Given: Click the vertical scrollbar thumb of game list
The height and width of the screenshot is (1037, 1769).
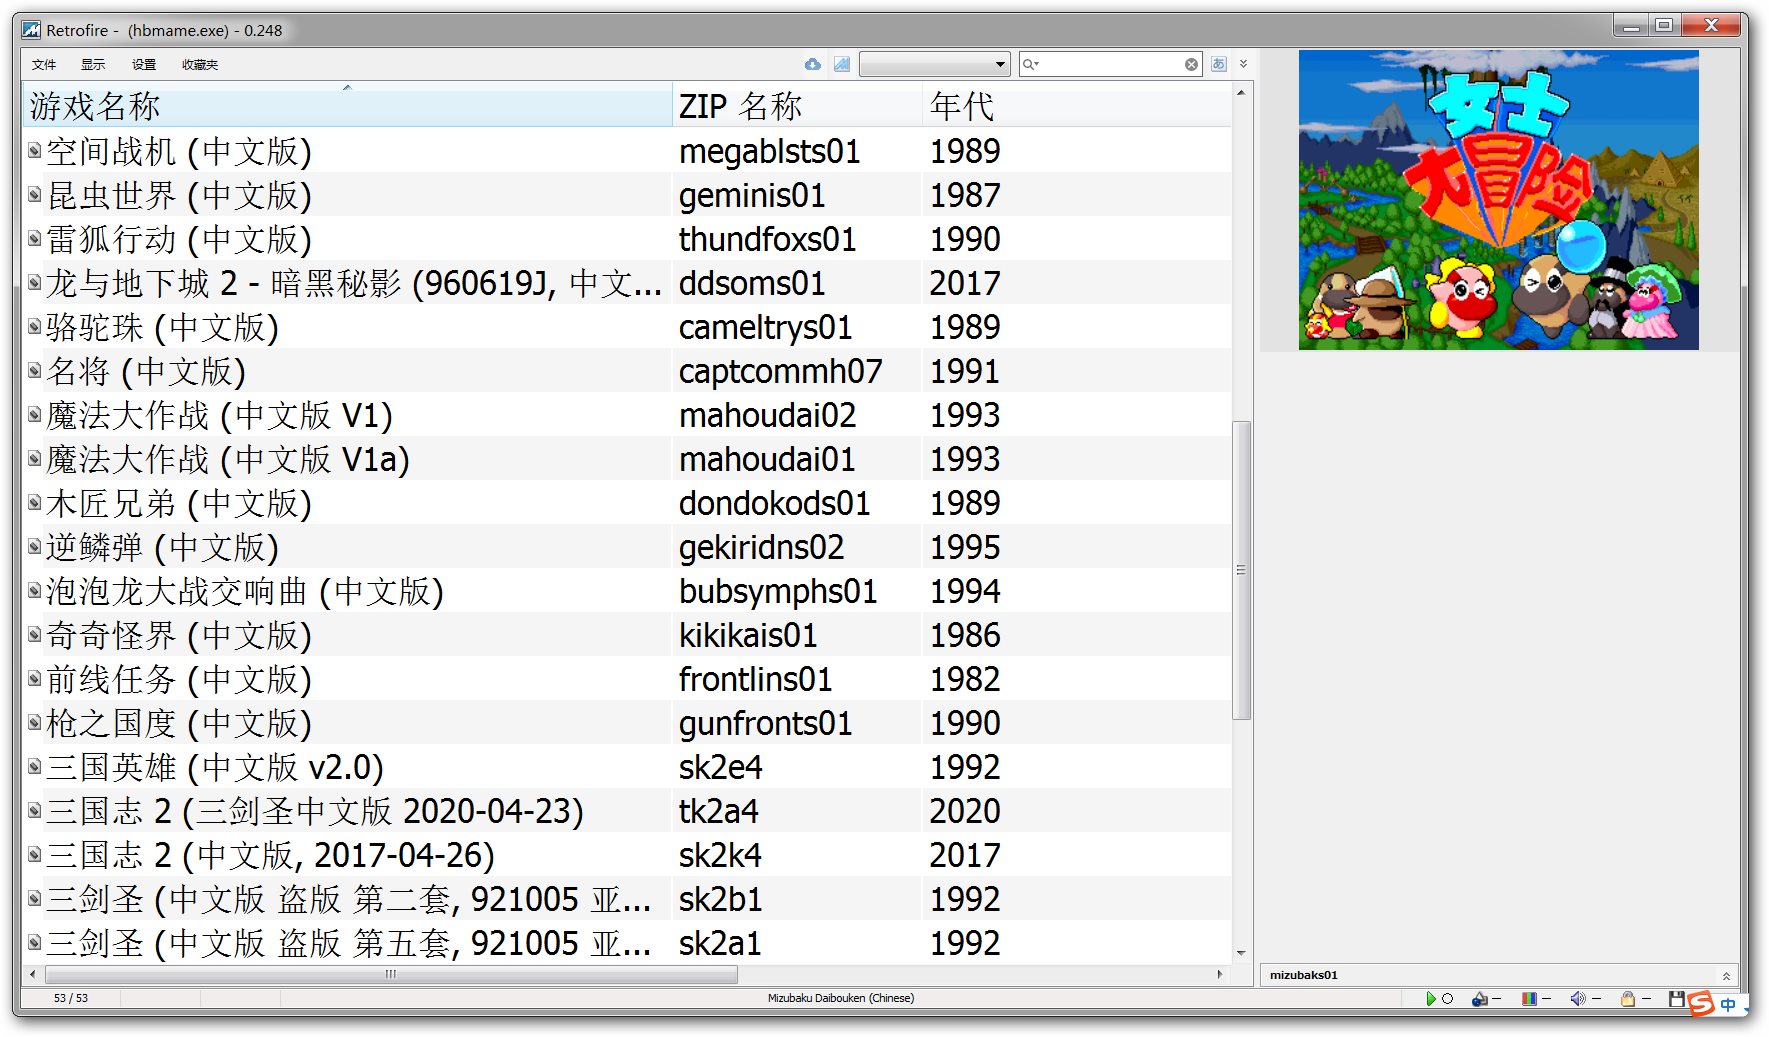Looking at the screenshot, I should click(x=1241, y=570).
